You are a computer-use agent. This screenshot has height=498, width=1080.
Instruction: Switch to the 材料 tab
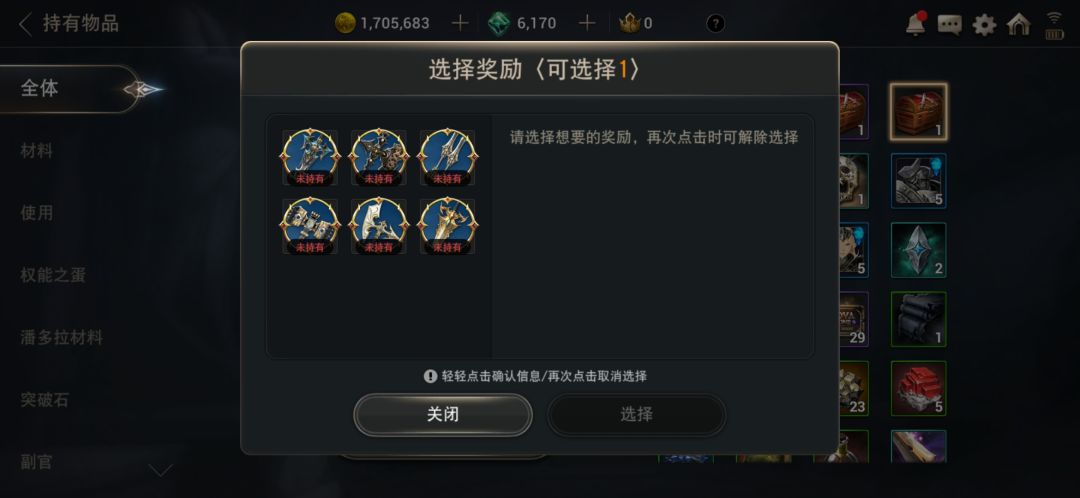pyautogui.click(x=37, y=151)
